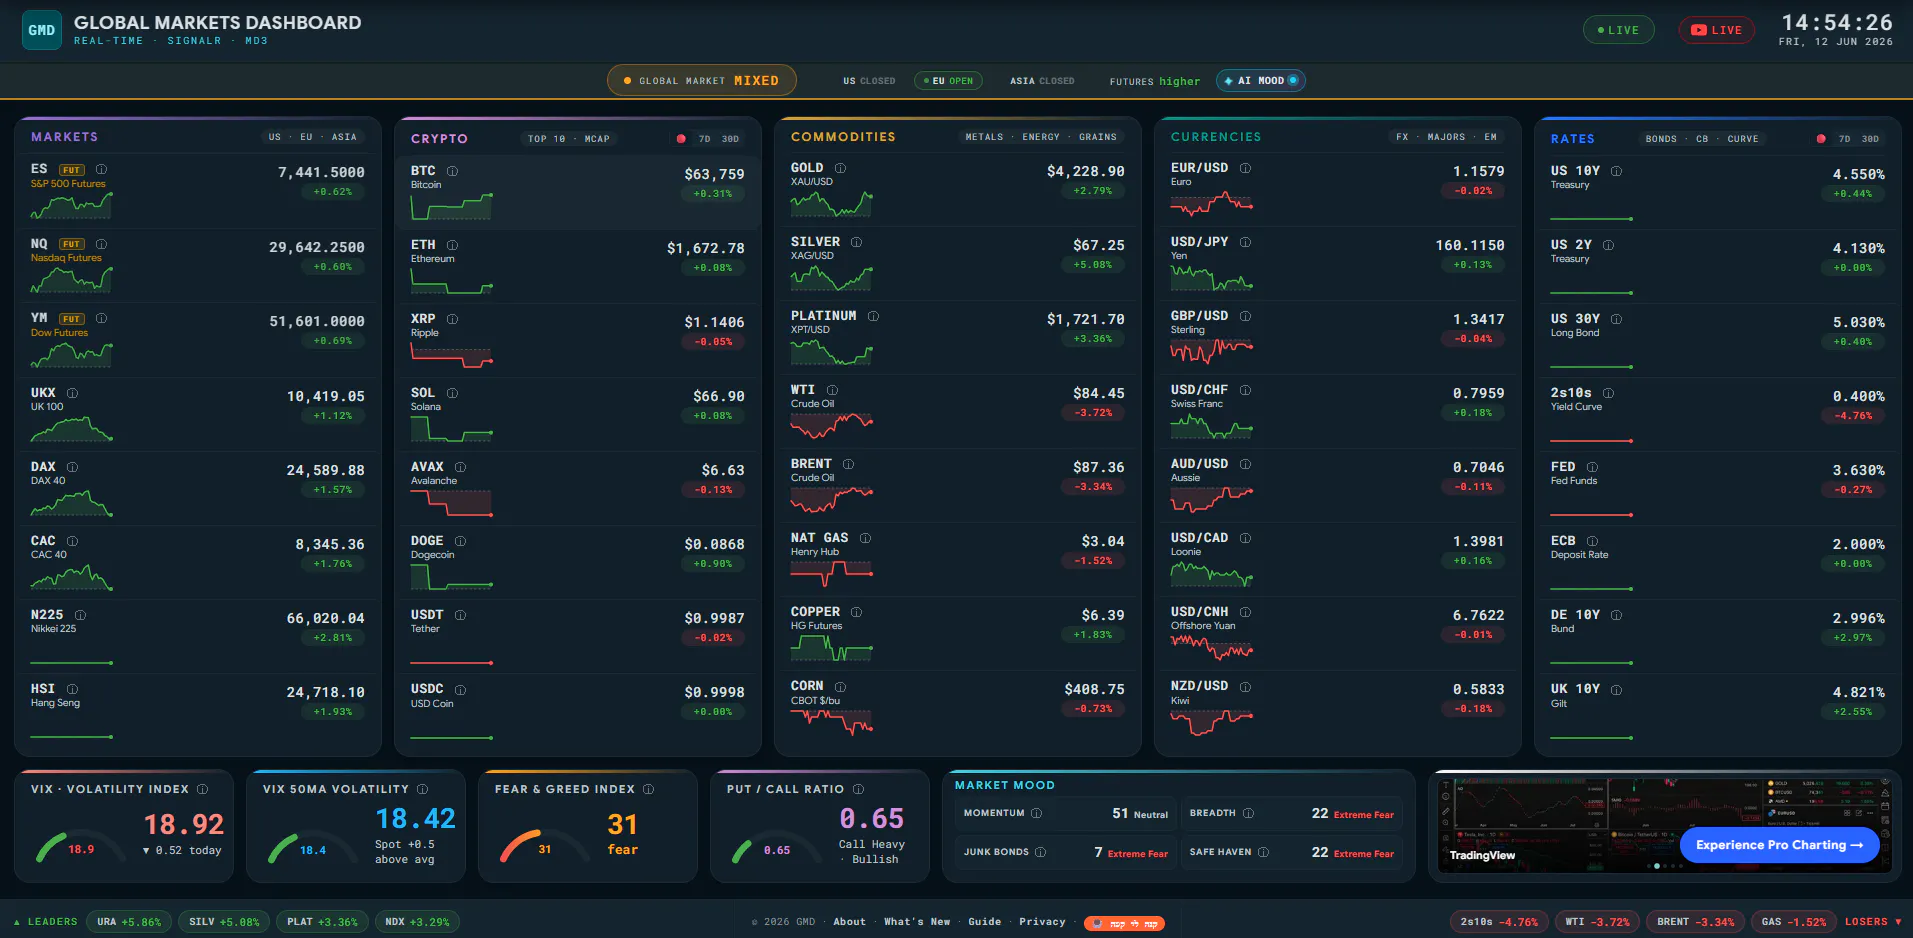The height and width of the screenshot is (938, 1913).
Task: Click the orange badge in the footer
Action: pos(1124,924)
